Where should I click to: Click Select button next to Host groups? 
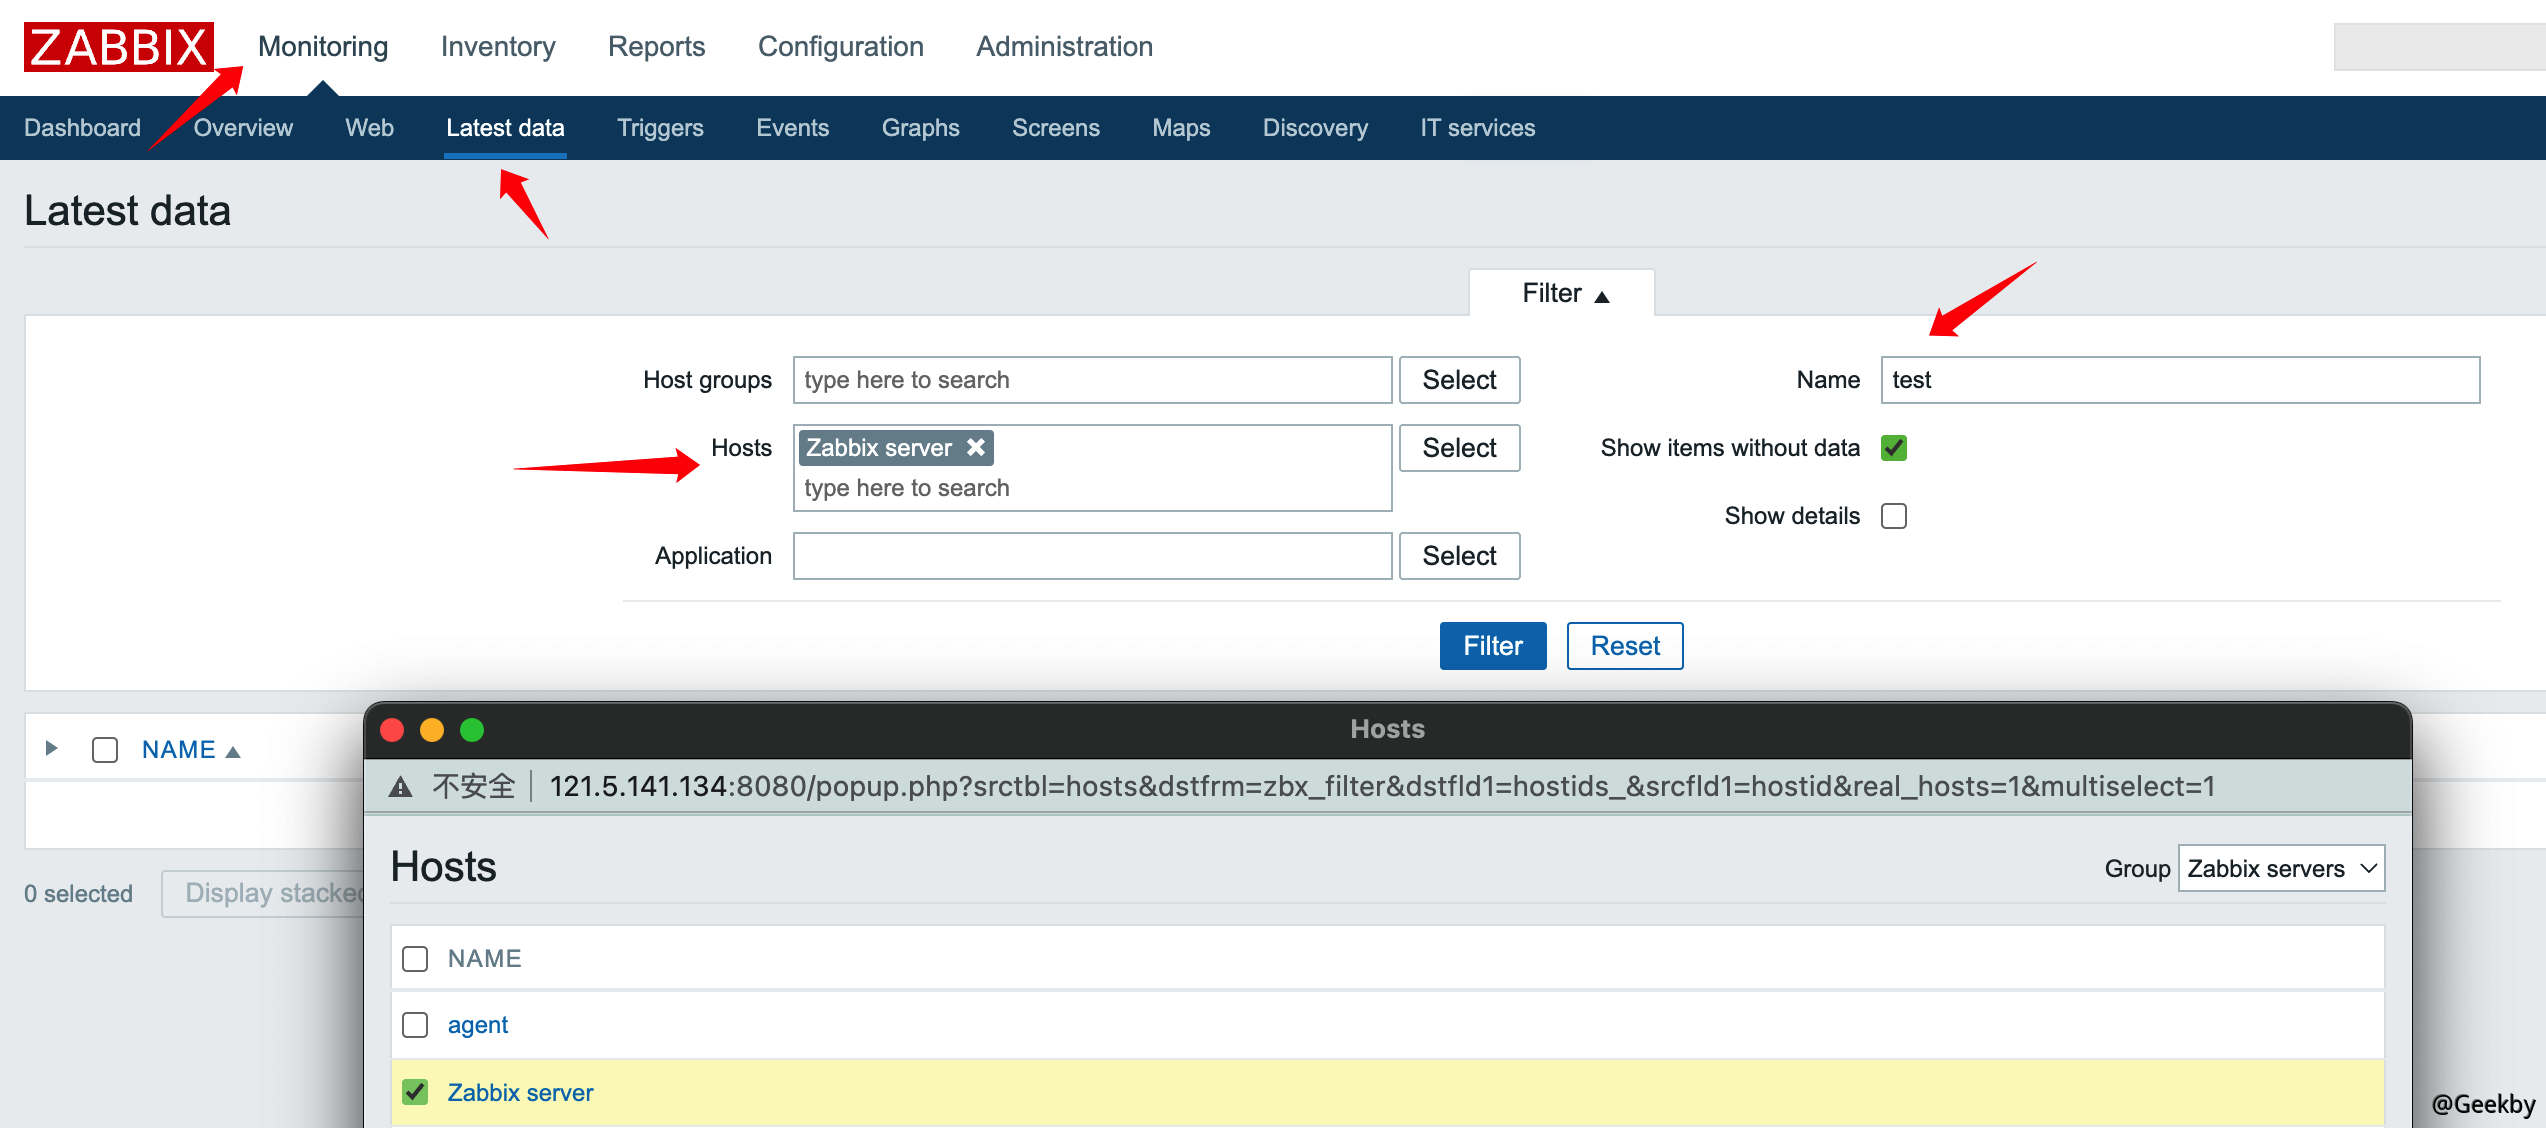click(1459, 380)
